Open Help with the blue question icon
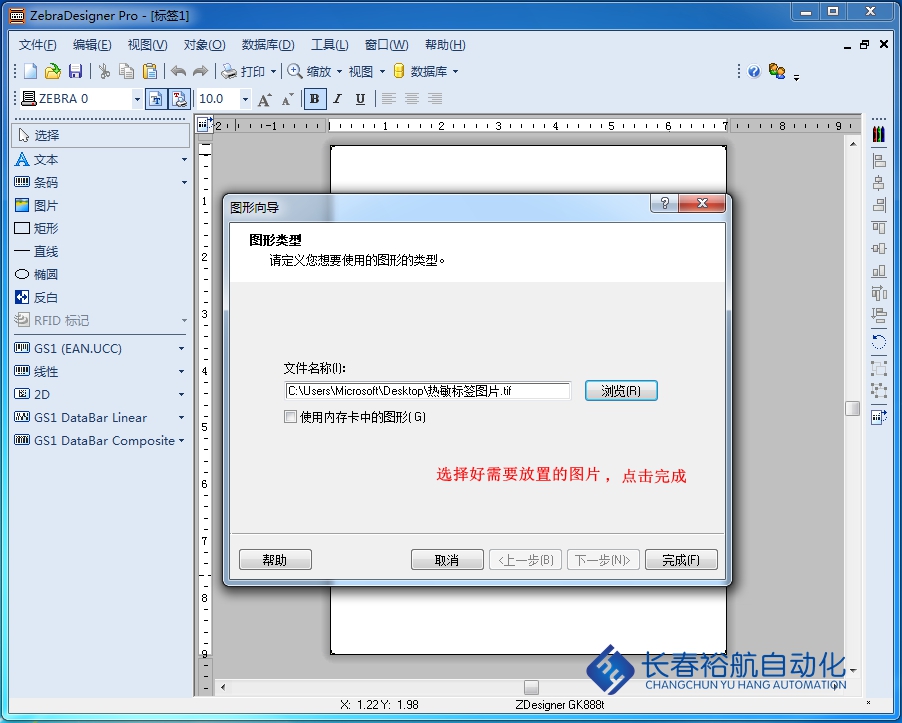 [754, 71]
